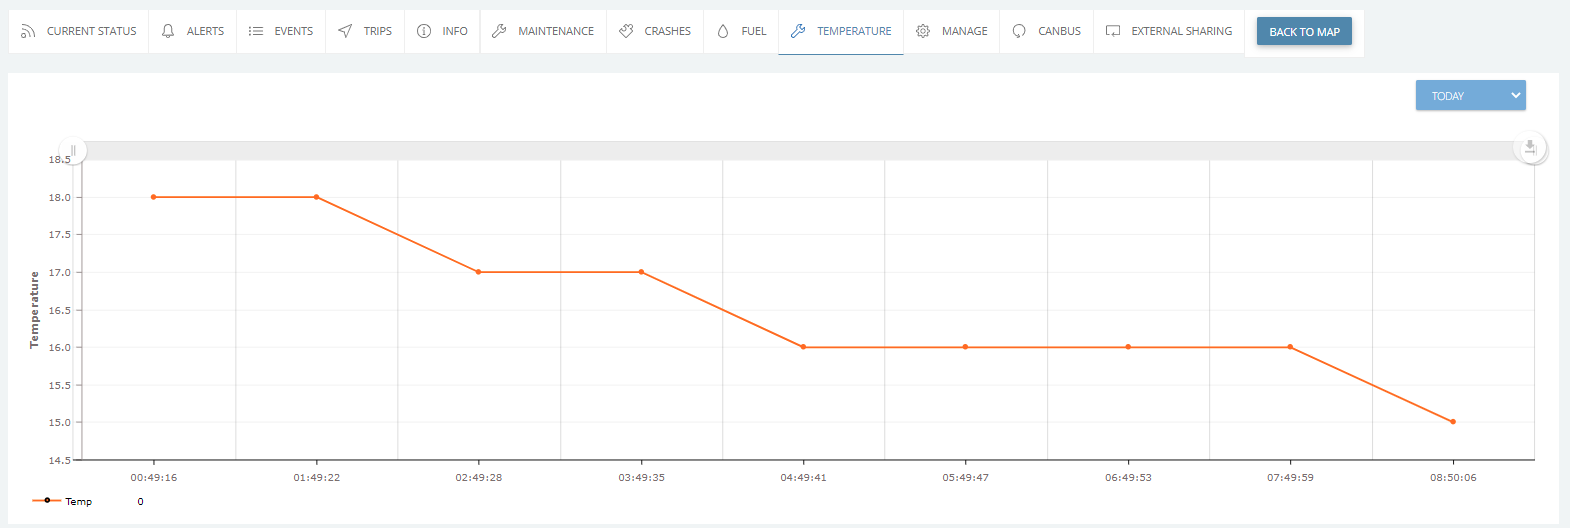This screenshot has height=528, width=1570.
Task: Click the chart download icon
Action: pos(1530,148)
